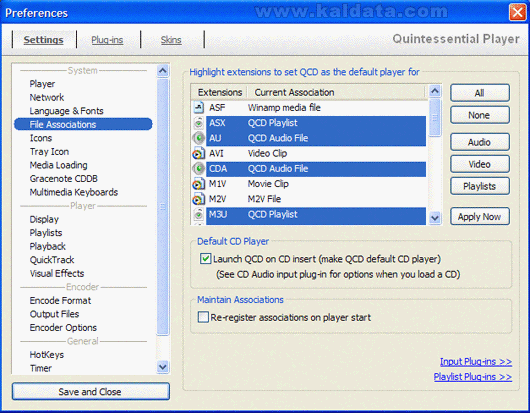Uncheck Launch QCD on CD insert
Image resolution: width=530 pixels, height=413 pixels.
[206, 259]
